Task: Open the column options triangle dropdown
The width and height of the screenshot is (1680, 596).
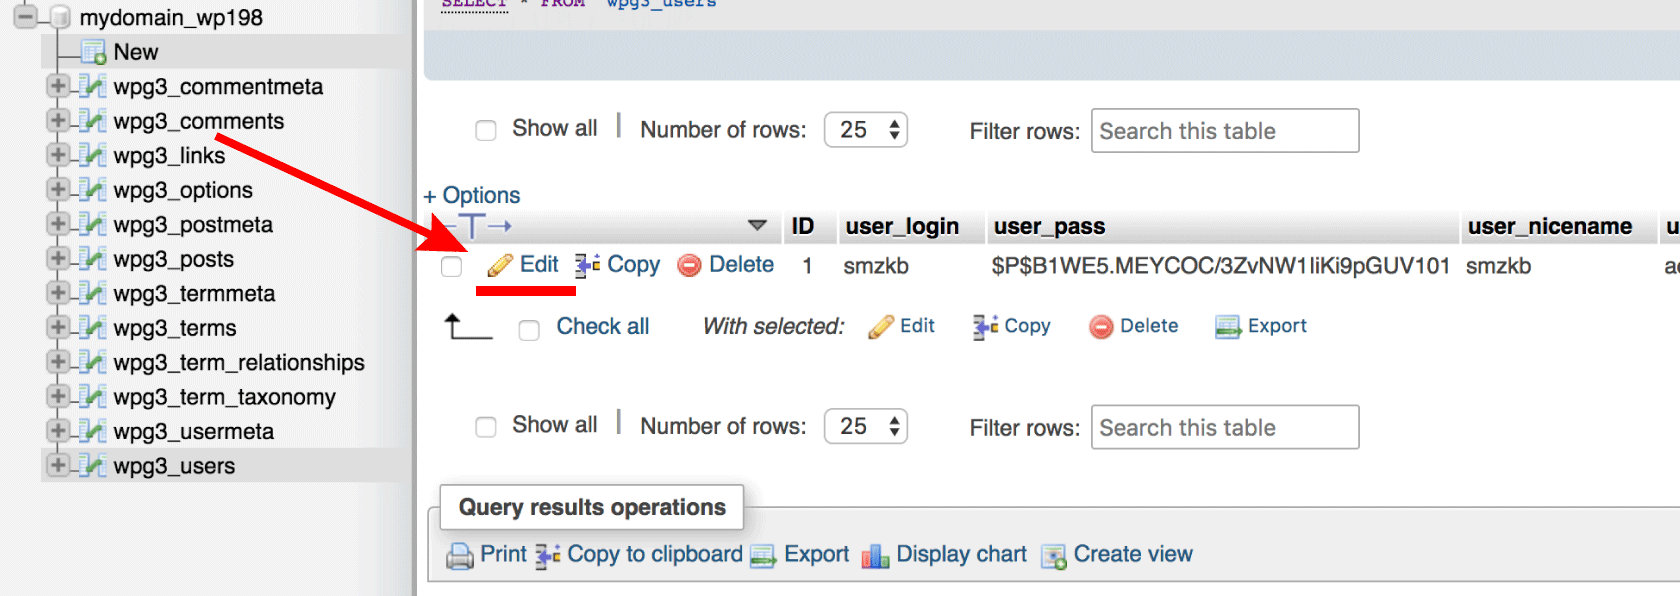Action: [x=758, y=226]
